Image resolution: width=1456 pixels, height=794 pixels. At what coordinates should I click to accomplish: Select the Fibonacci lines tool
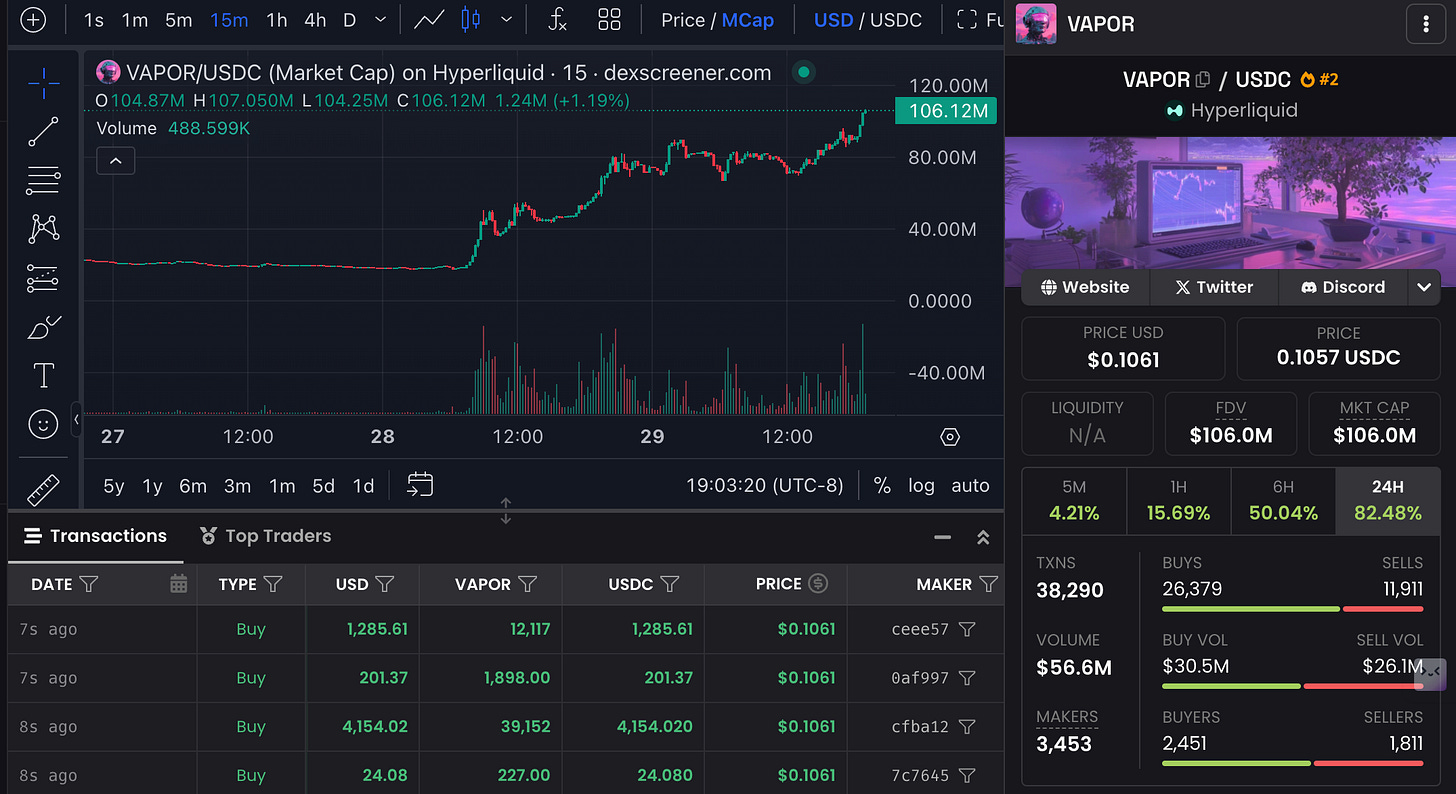pyautogui.click(x=43, y=181)
